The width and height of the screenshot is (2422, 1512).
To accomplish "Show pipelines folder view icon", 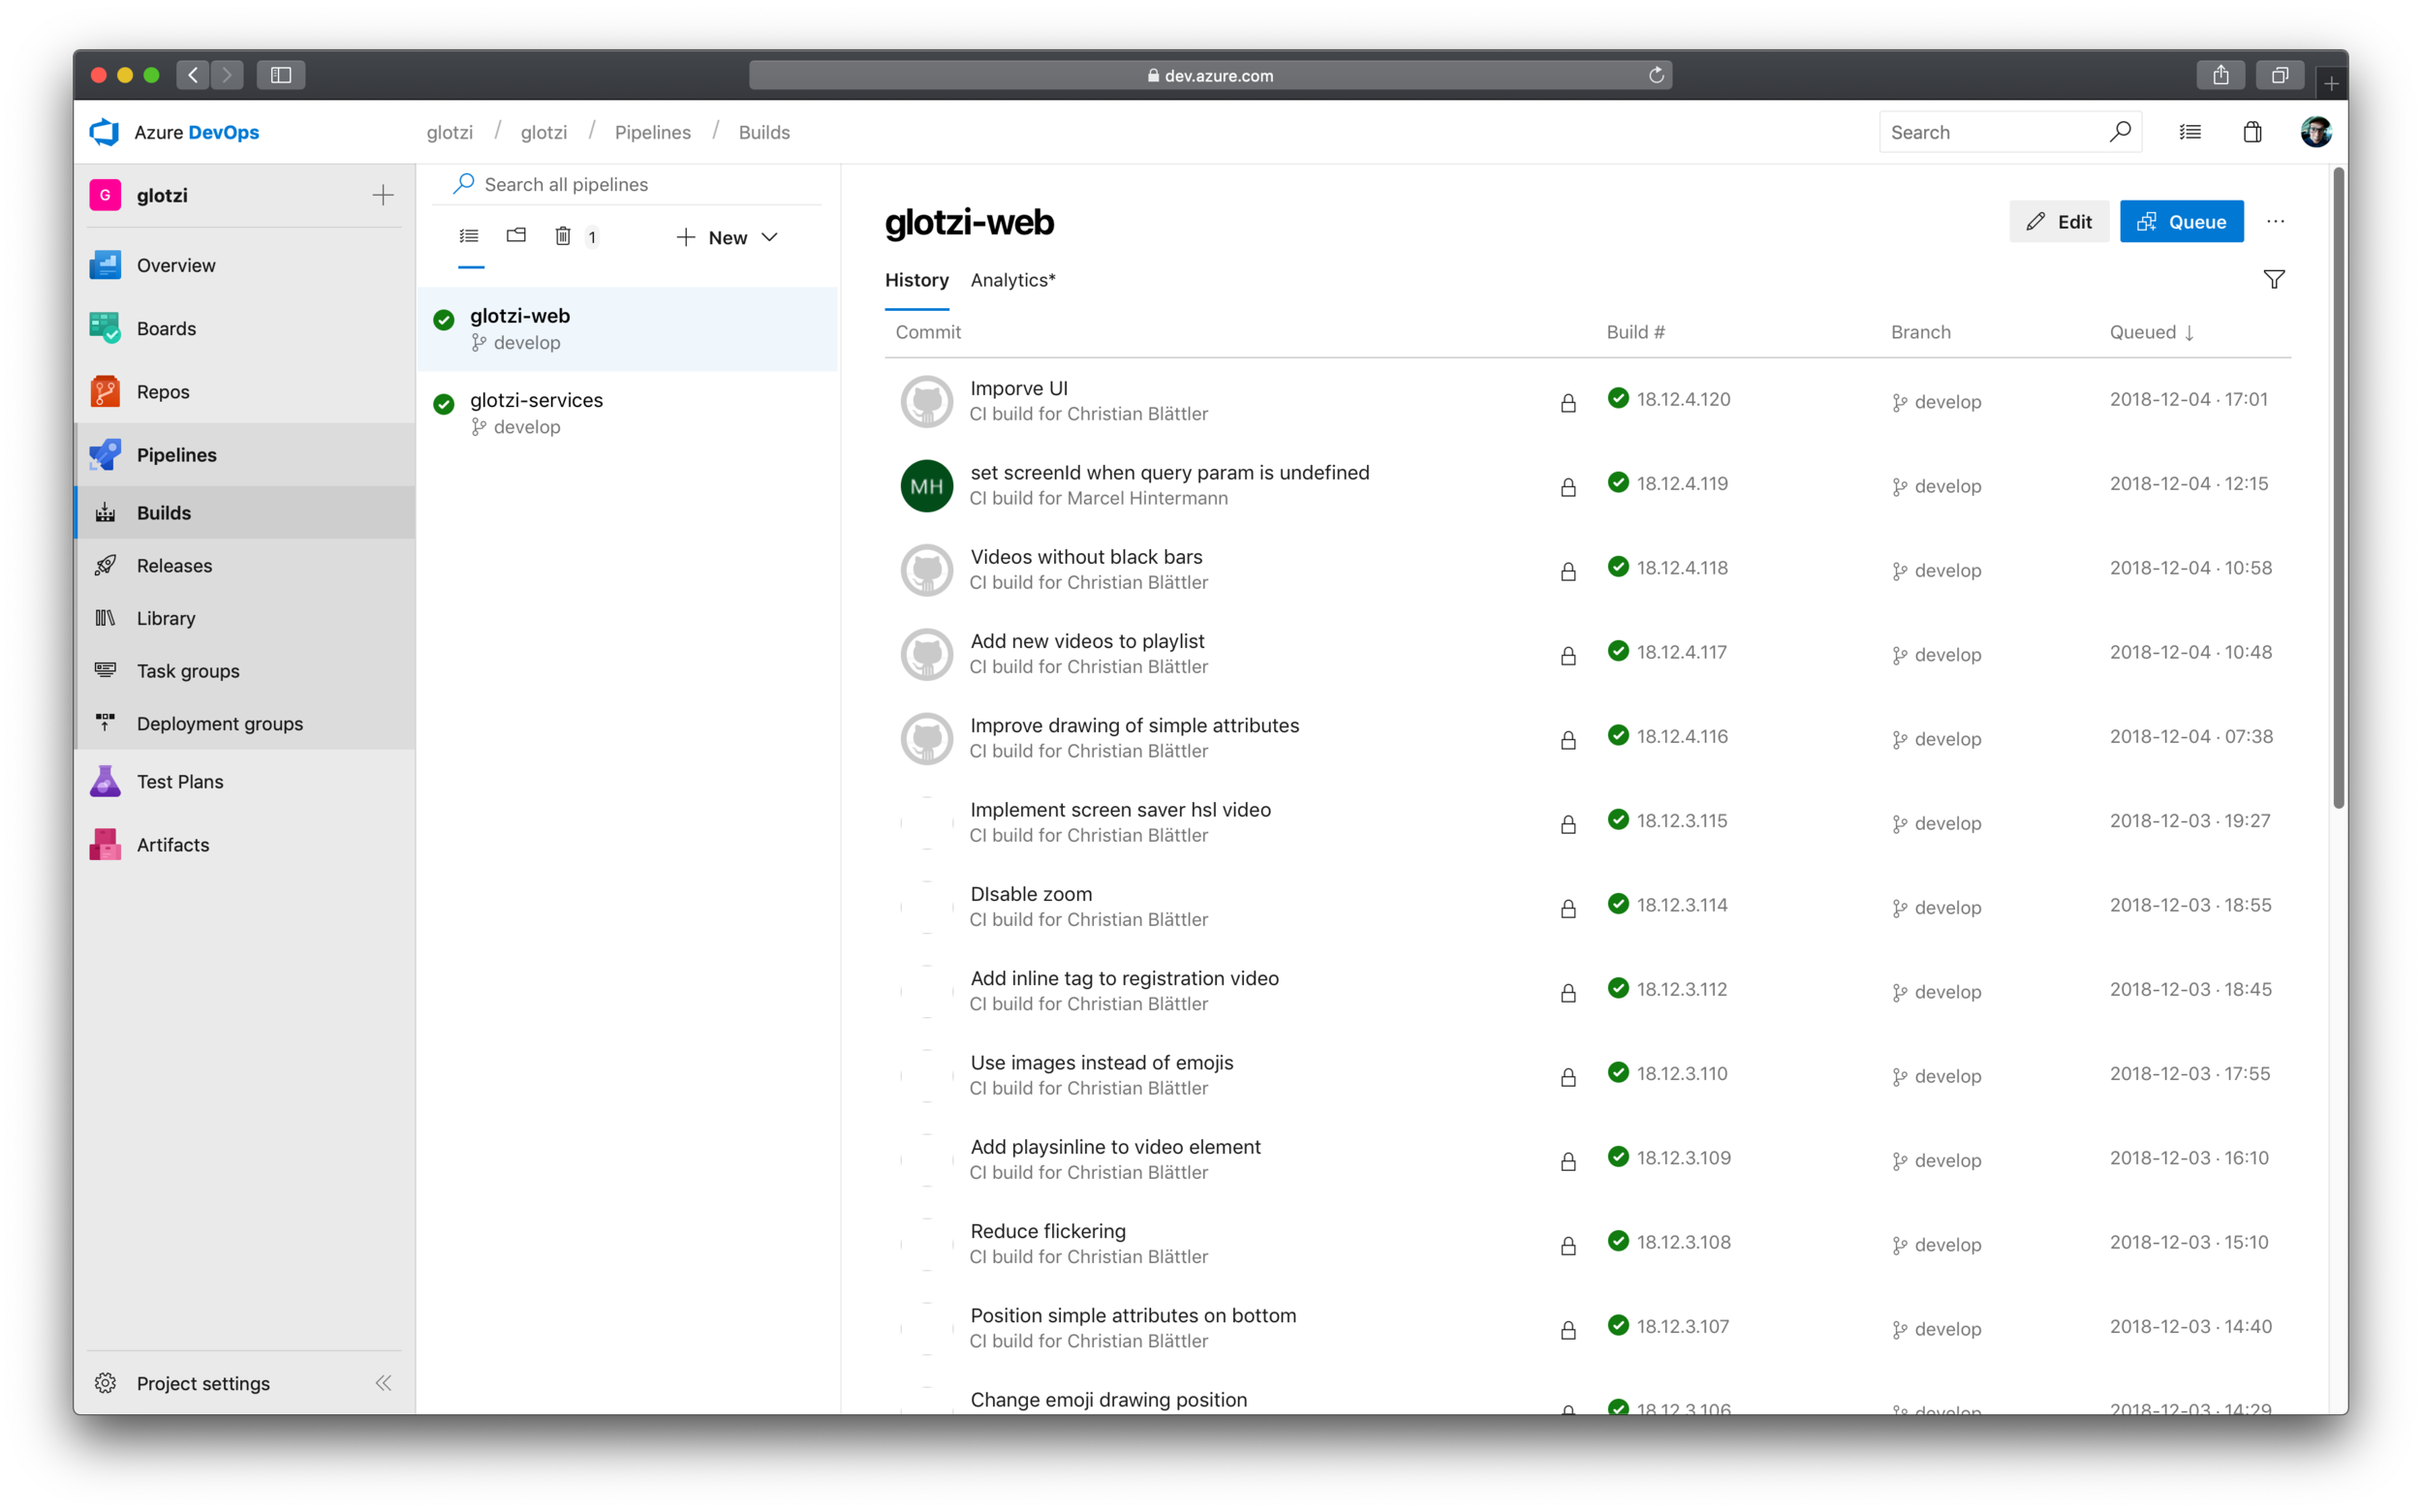I will pos(516,236).
